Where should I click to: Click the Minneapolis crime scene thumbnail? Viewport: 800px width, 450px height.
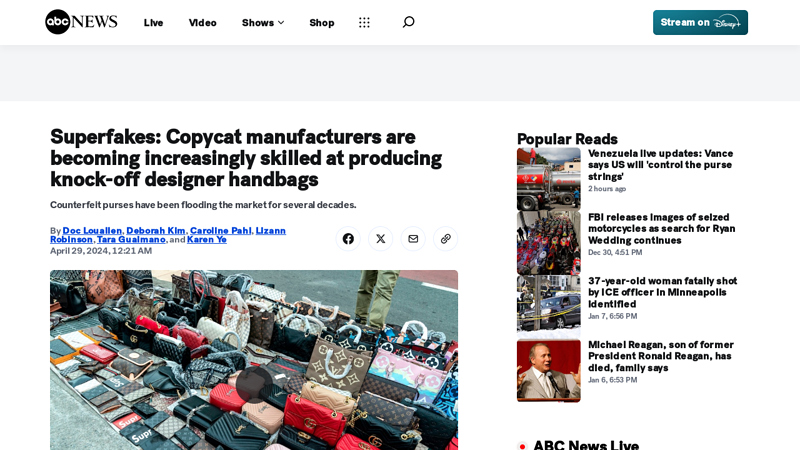tap(548, 307)
